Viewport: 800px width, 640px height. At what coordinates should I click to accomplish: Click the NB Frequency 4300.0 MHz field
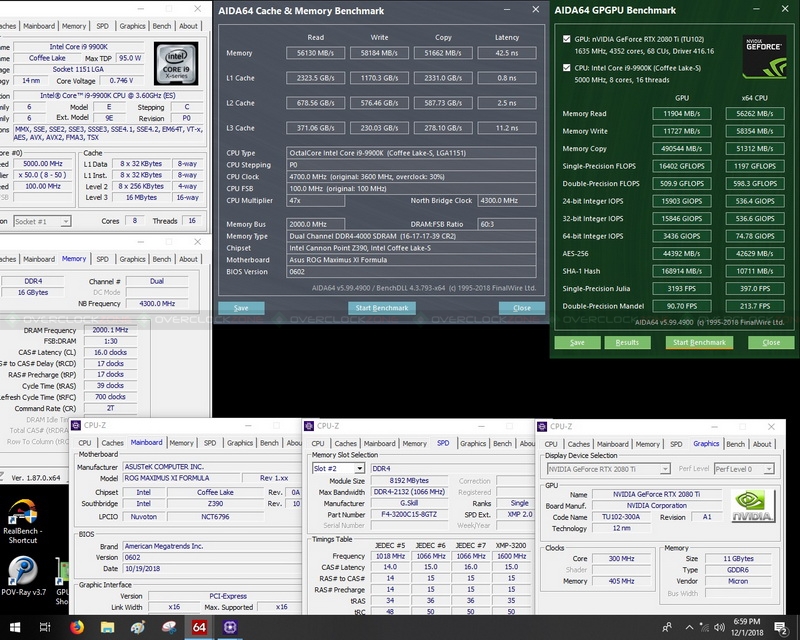pos(157,304)
